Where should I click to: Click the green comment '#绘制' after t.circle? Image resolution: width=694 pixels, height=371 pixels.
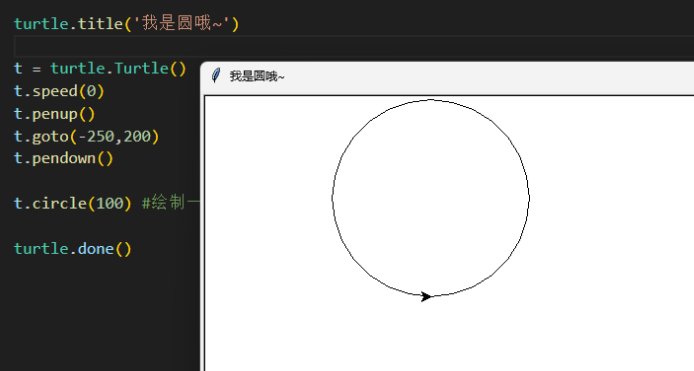pyautogui.click(x=171, y=203)
